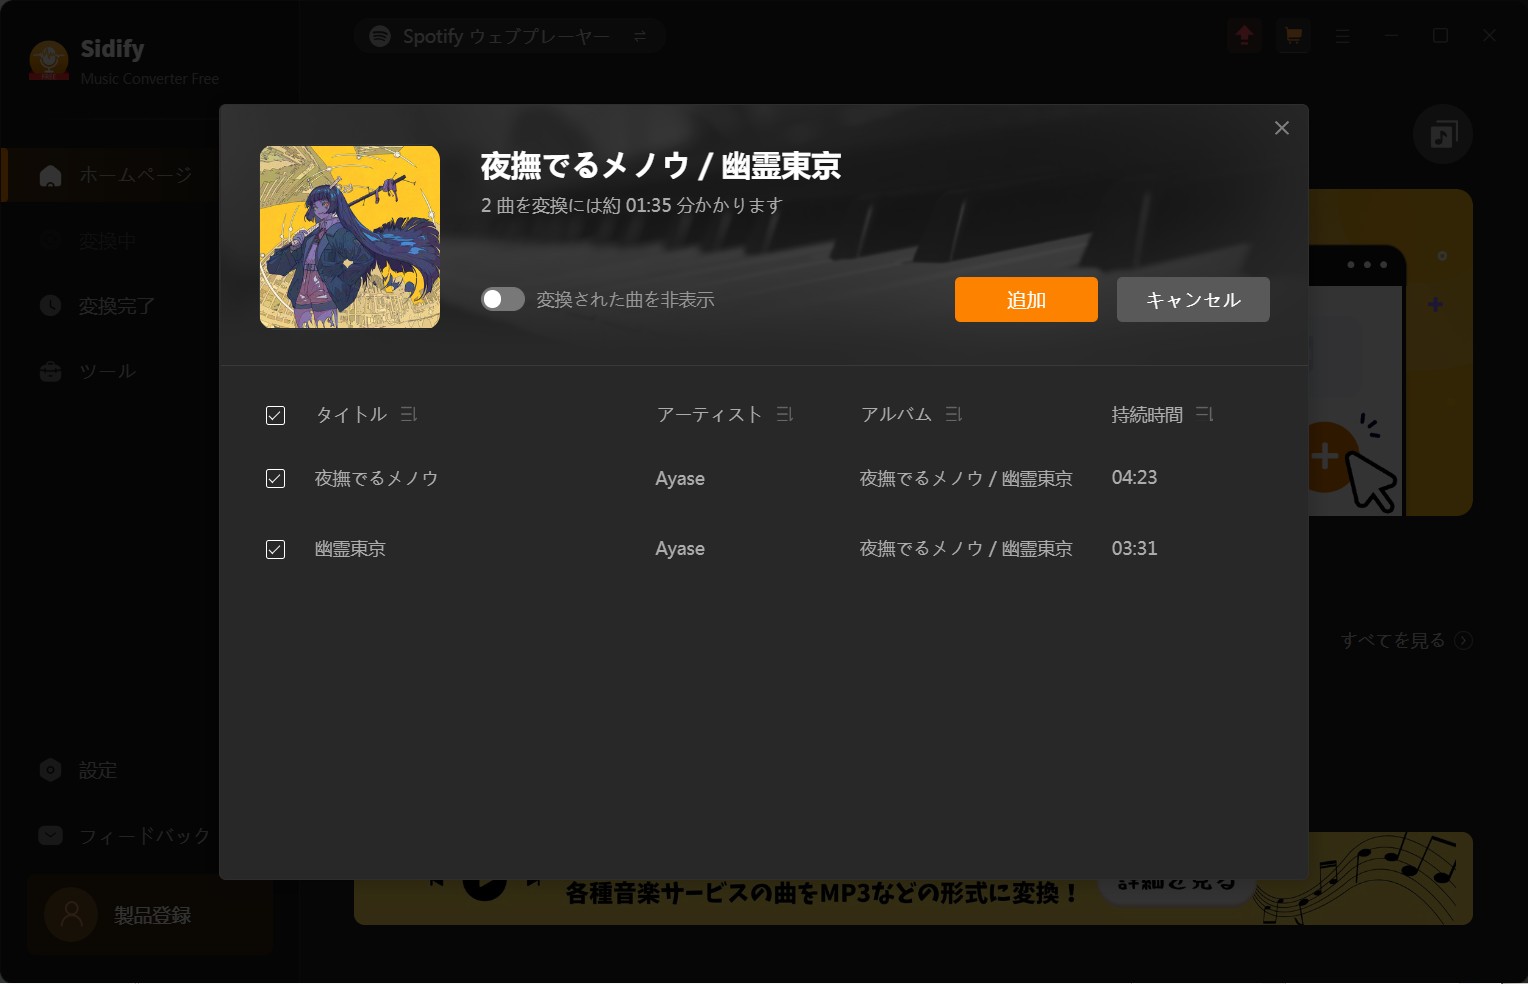Click the toolbox icon beside ツール
This screenshot has width=1528, height=984.
[50, 372]
